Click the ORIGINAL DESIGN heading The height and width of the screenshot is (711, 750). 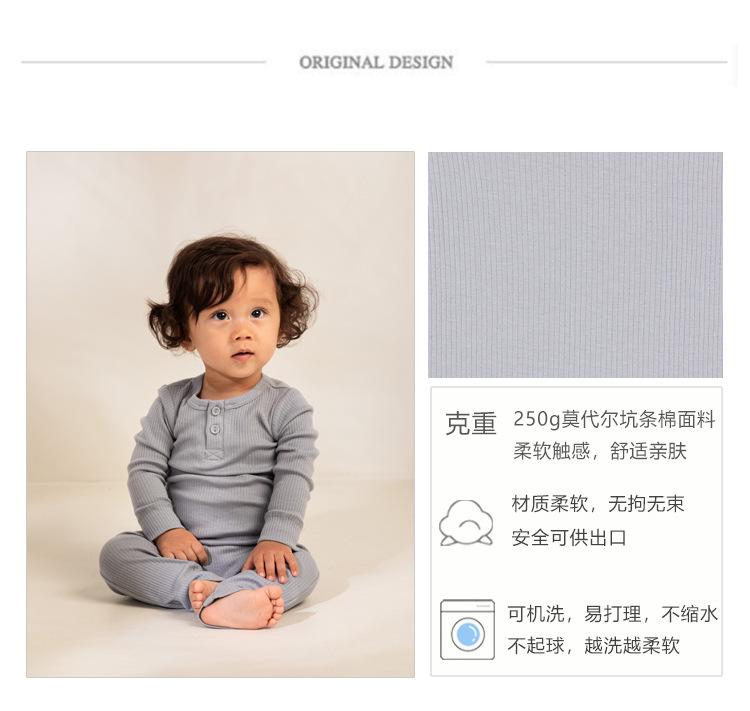tap(376, 62)
